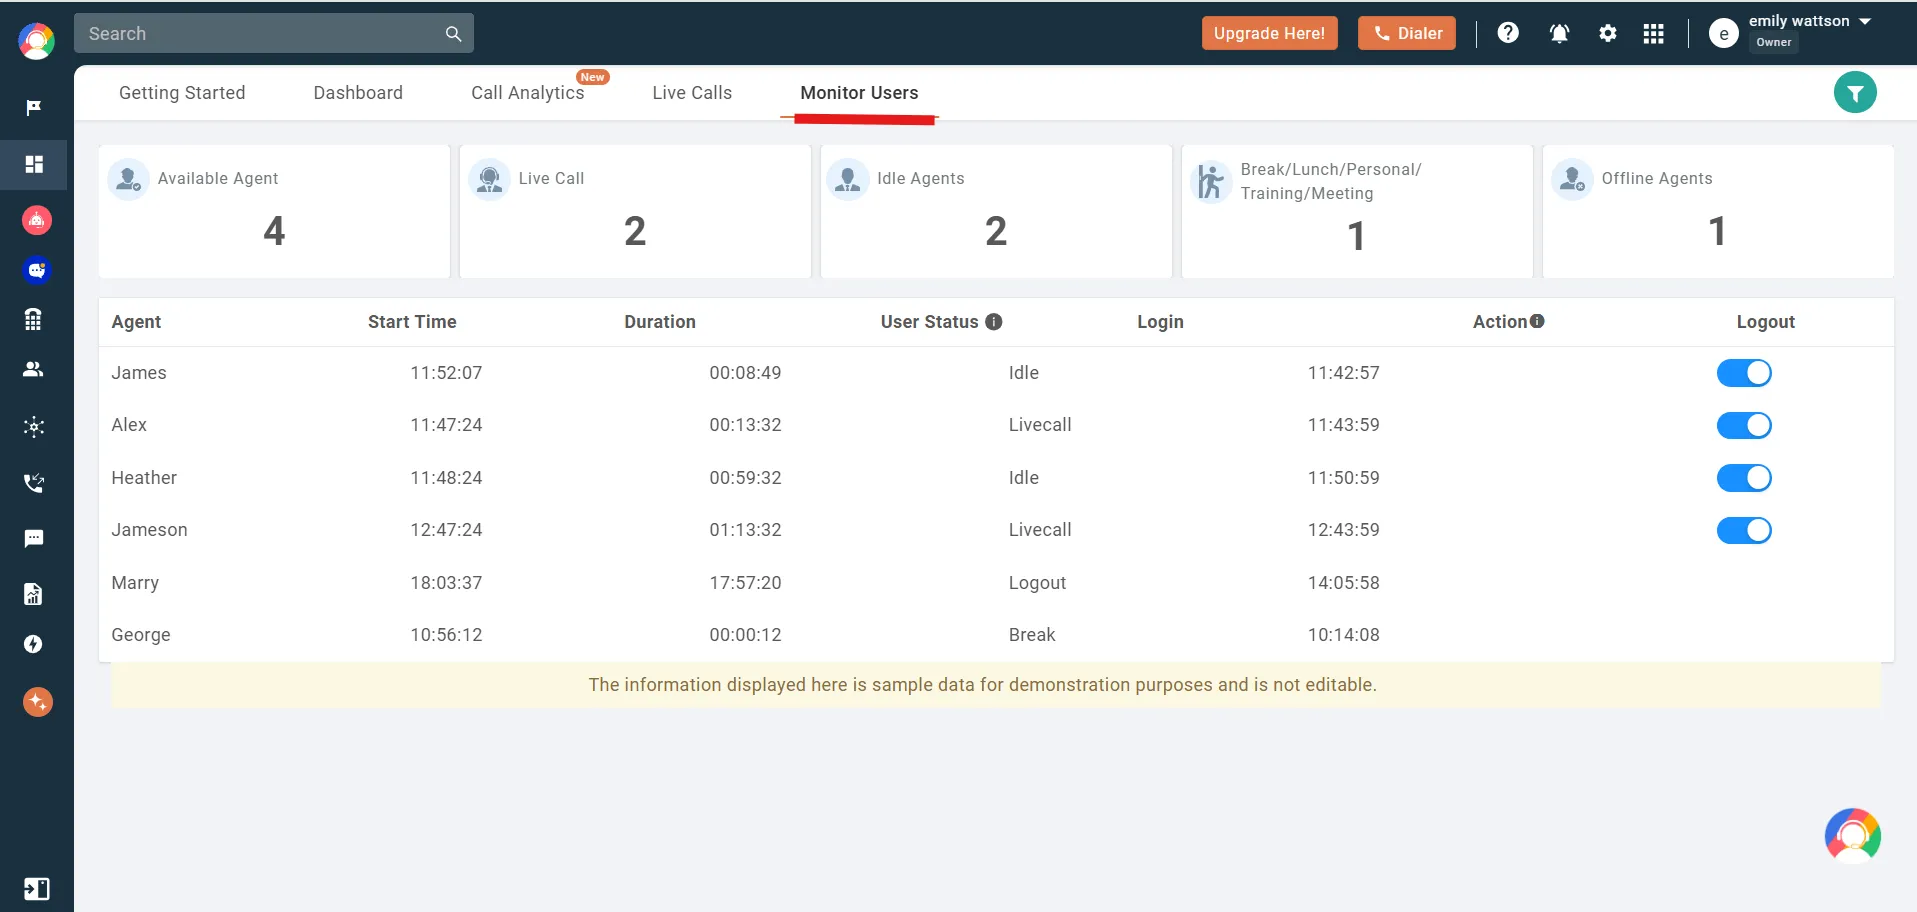This screenshot has height=912, width=1917.
Task: Open the User Status info tooltip
Action: click(x=993, y=322)
